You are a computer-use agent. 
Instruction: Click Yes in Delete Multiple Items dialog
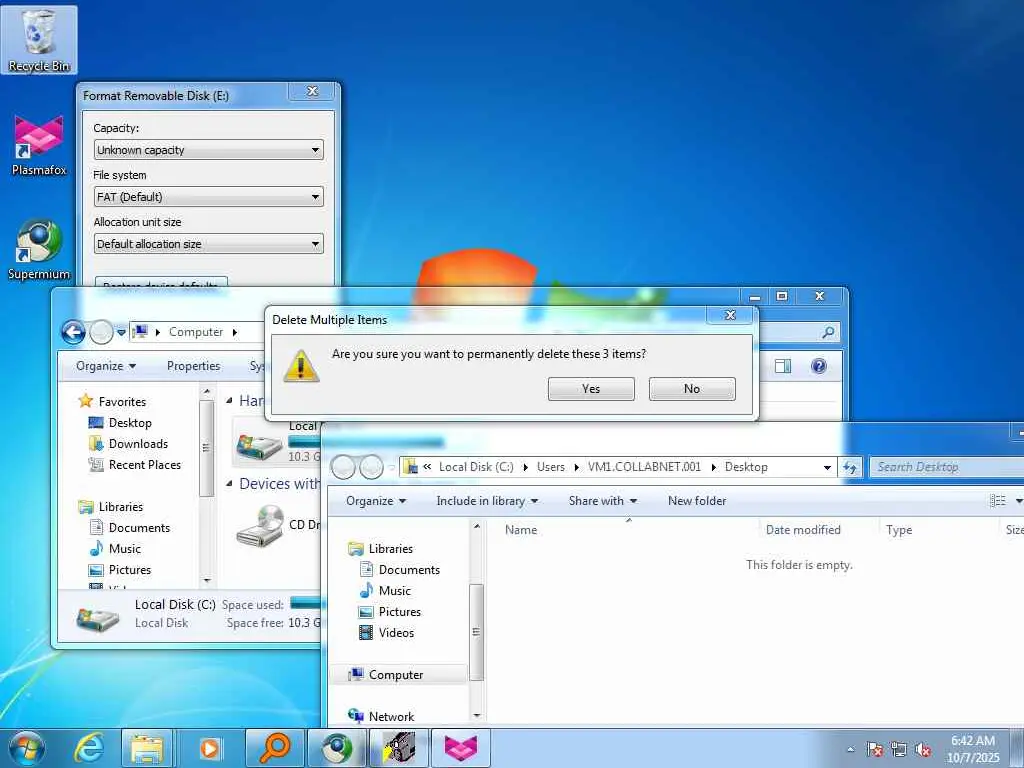click(591, 389)
